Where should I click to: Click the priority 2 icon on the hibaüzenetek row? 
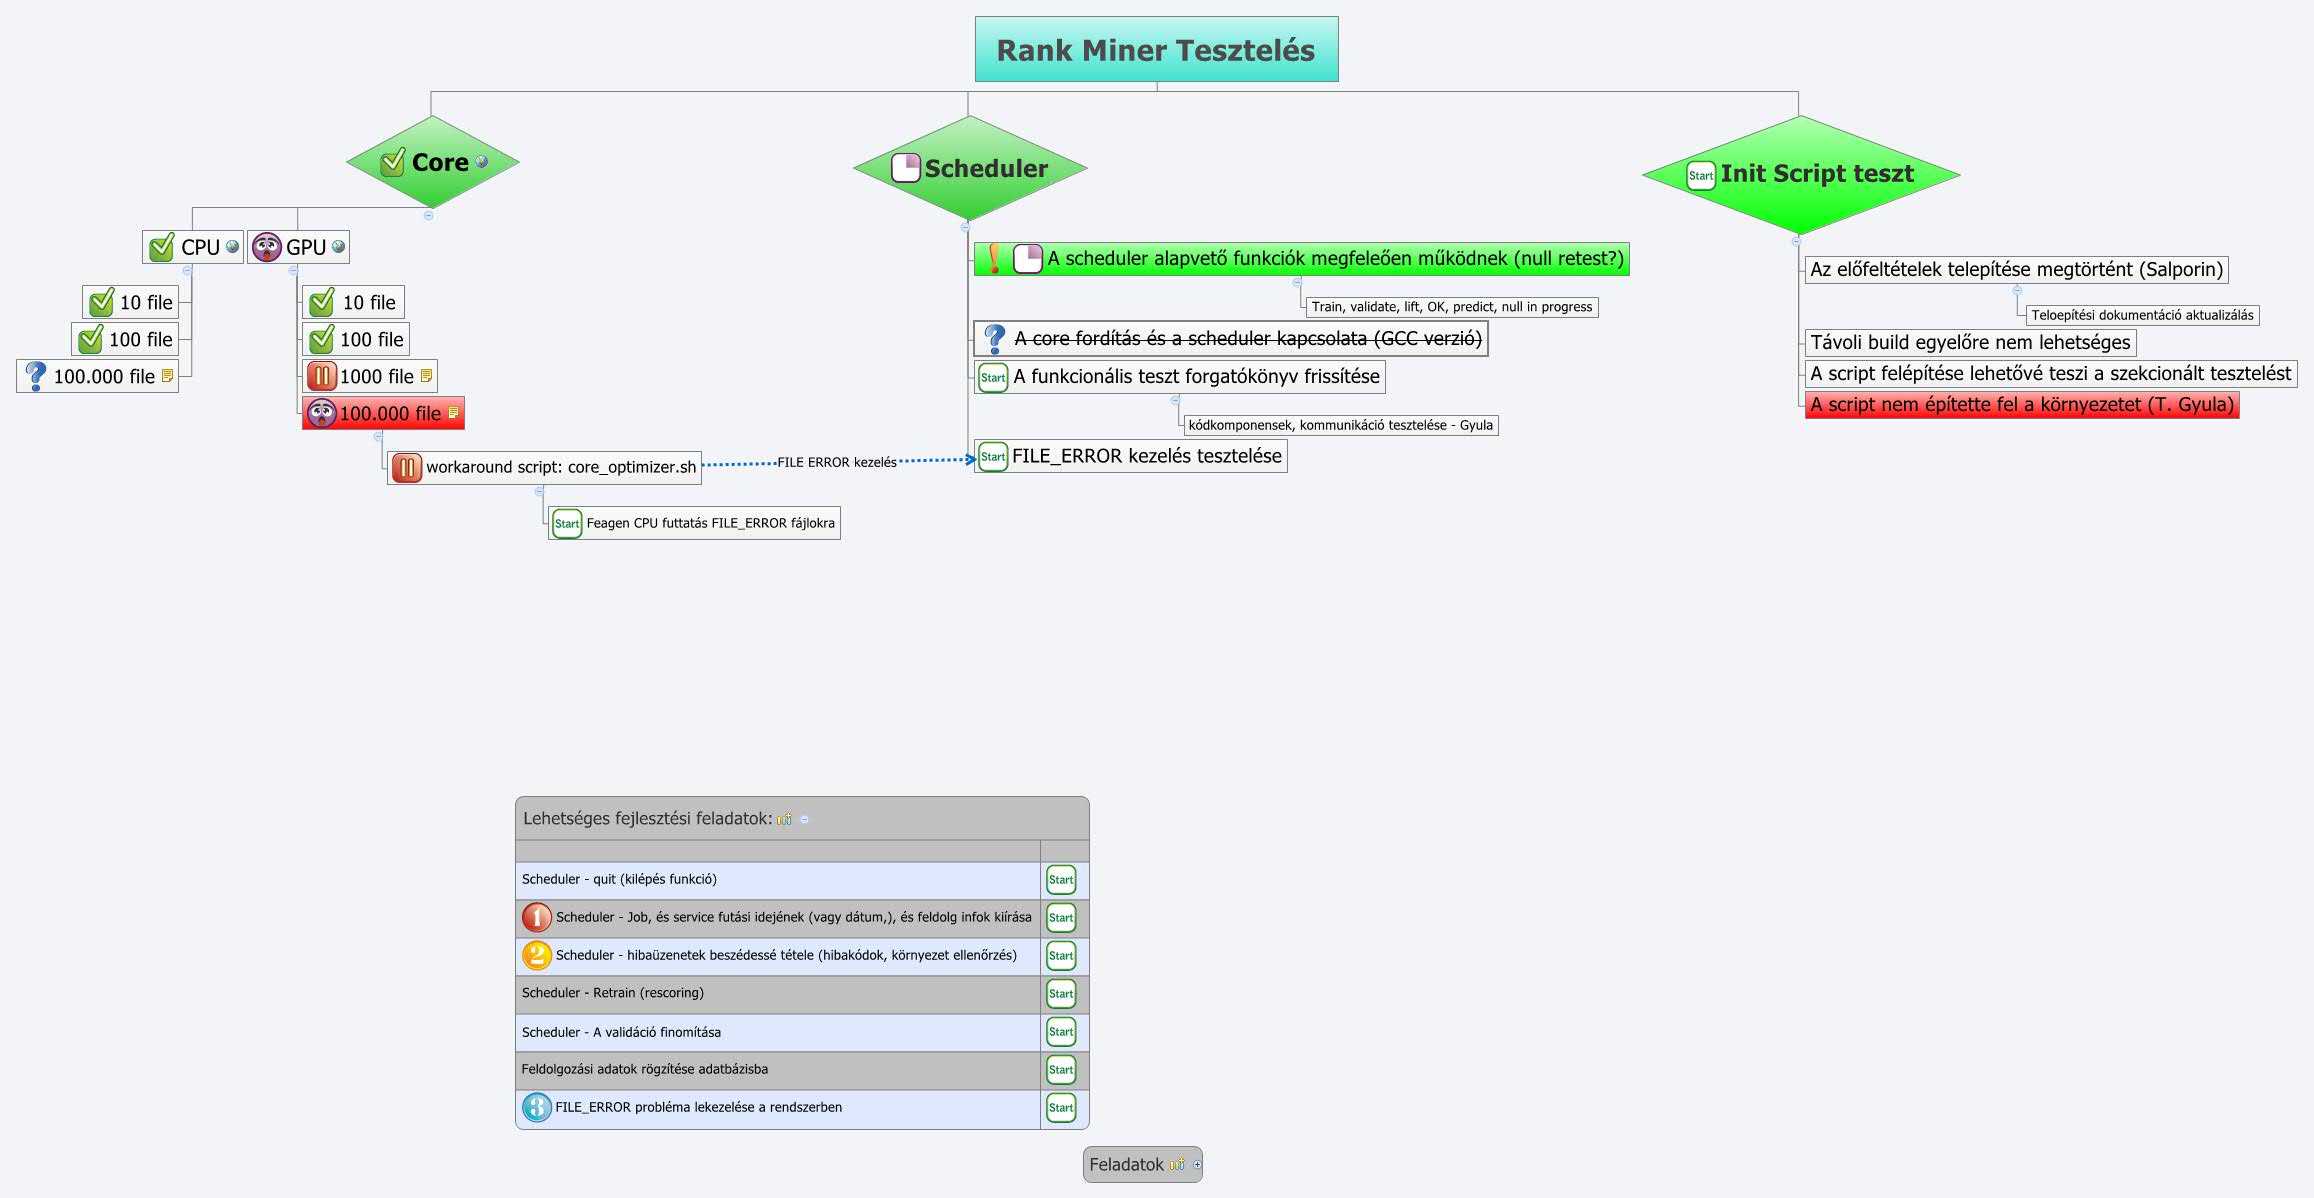tap(536, 956)
